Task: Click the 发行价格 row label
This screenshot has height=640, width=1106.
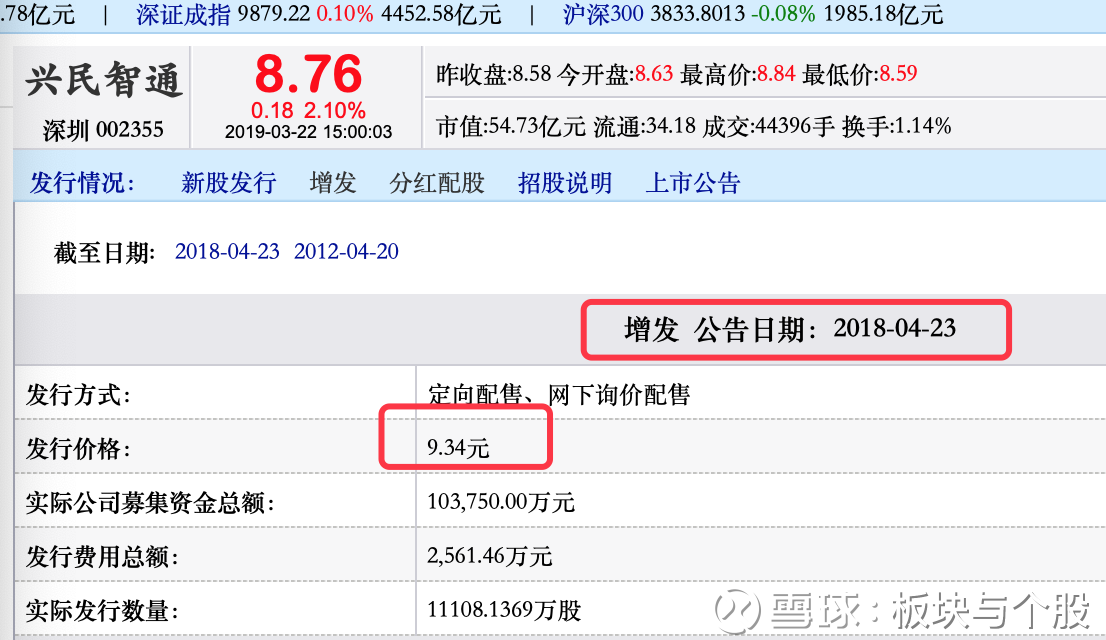Action: [x=78, y=448]
